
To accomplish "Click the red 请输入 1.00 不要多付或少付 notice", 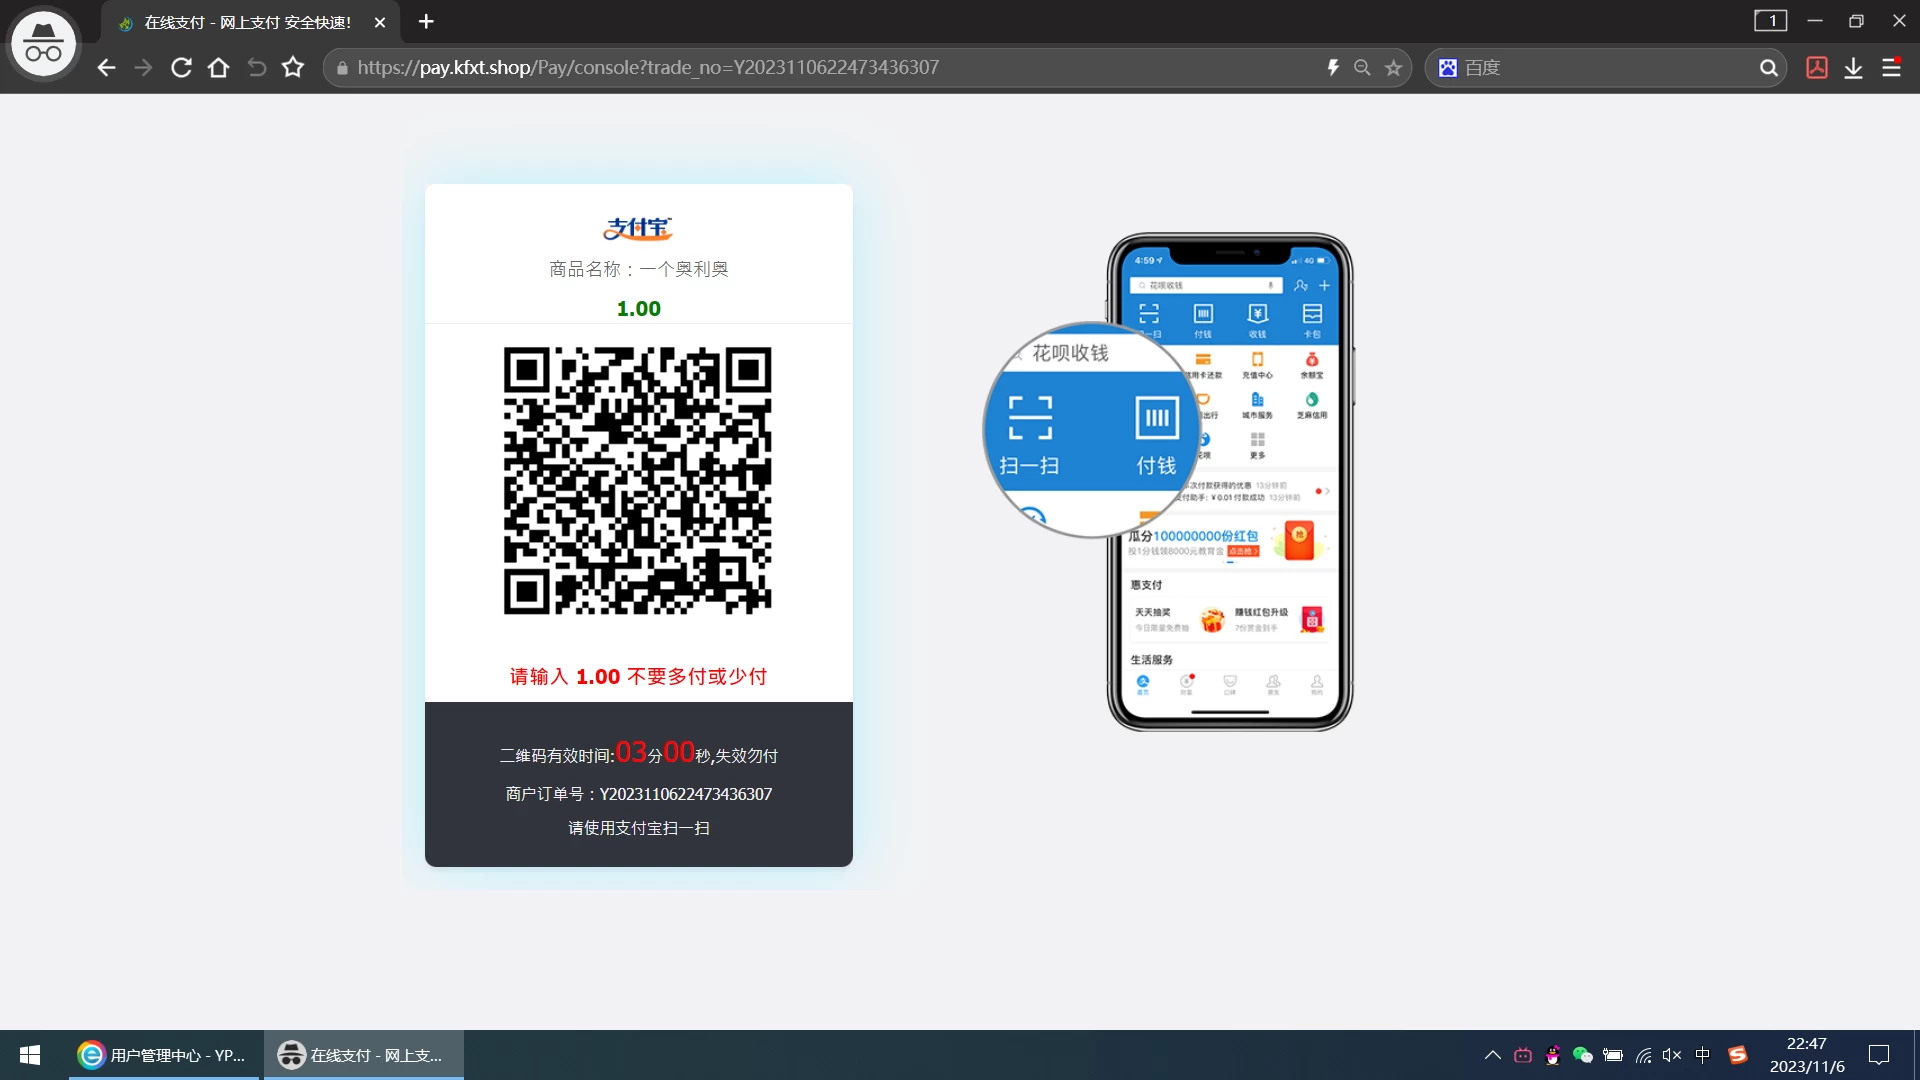I will (x=638, y=677).
